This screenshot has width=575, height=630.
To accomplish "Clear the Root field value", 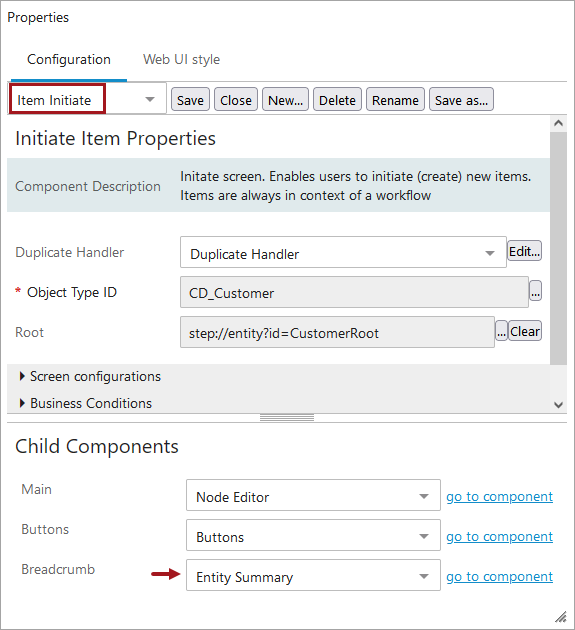I will pyautogui.click(x=525, y=331).
